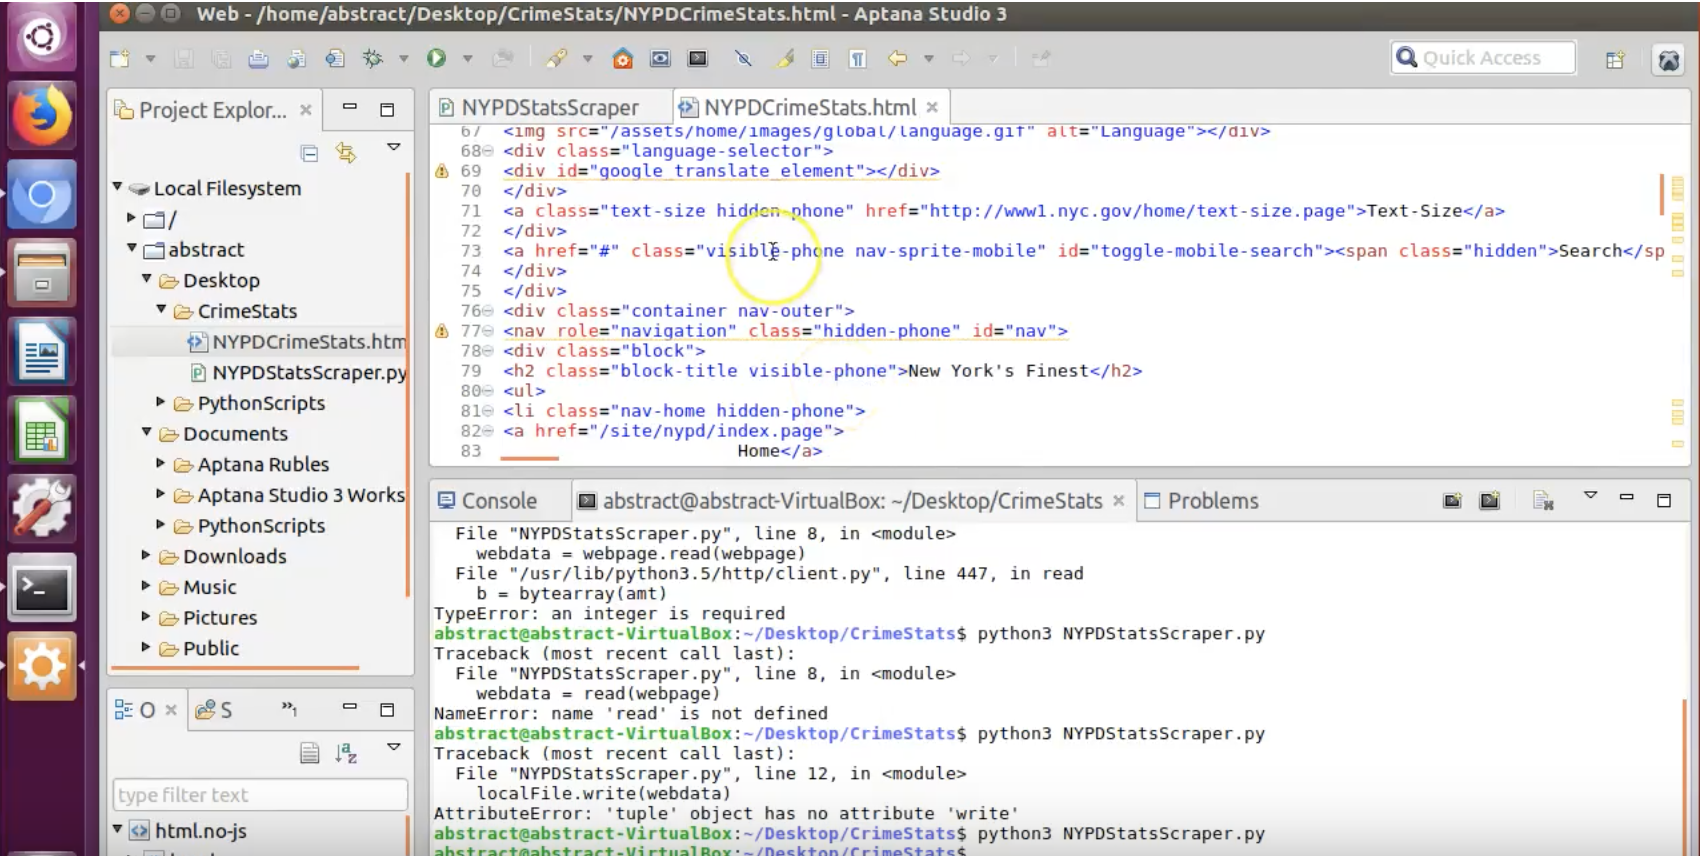Toggle block selection mode icon
Viewport: 1700px width, 856px height.
(x=820, y=58)
